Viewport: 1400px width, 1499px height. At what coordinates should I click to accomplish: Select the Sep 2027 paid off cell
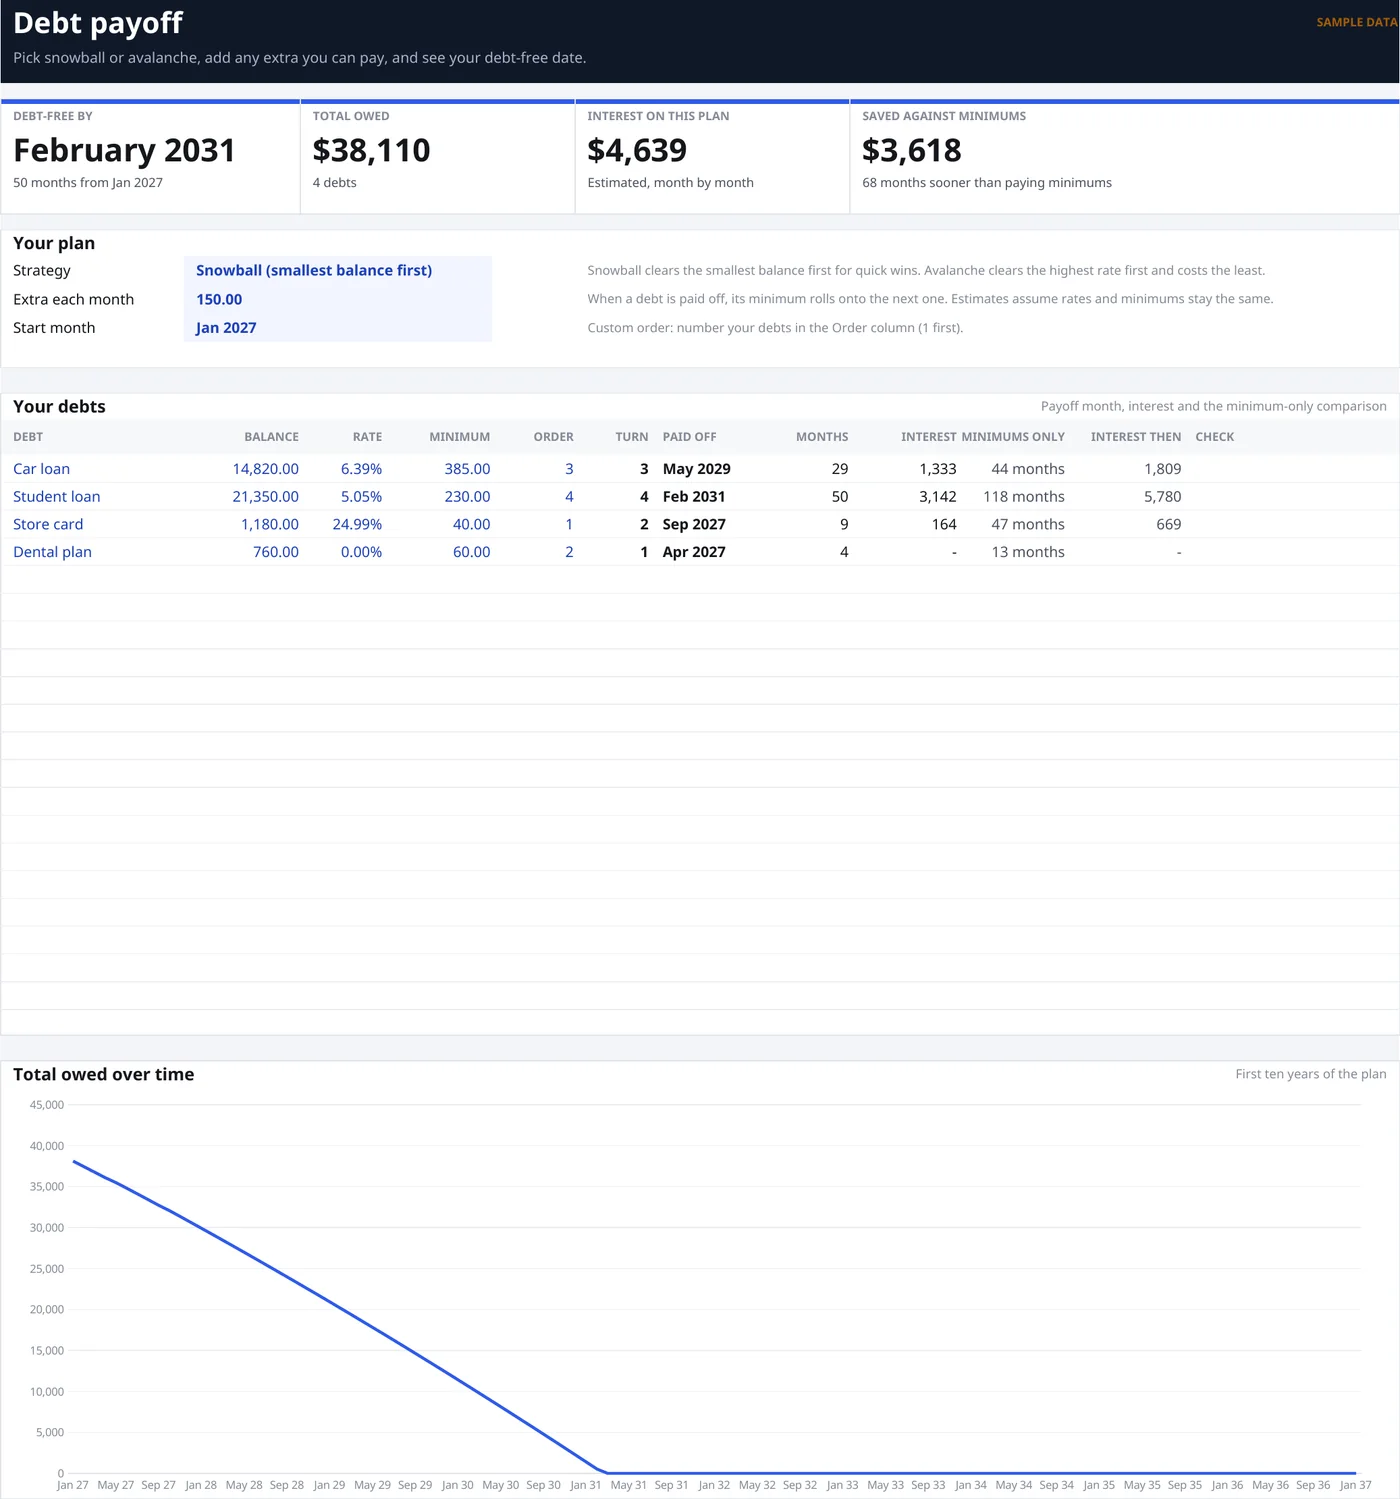click(x=694, y=524)
